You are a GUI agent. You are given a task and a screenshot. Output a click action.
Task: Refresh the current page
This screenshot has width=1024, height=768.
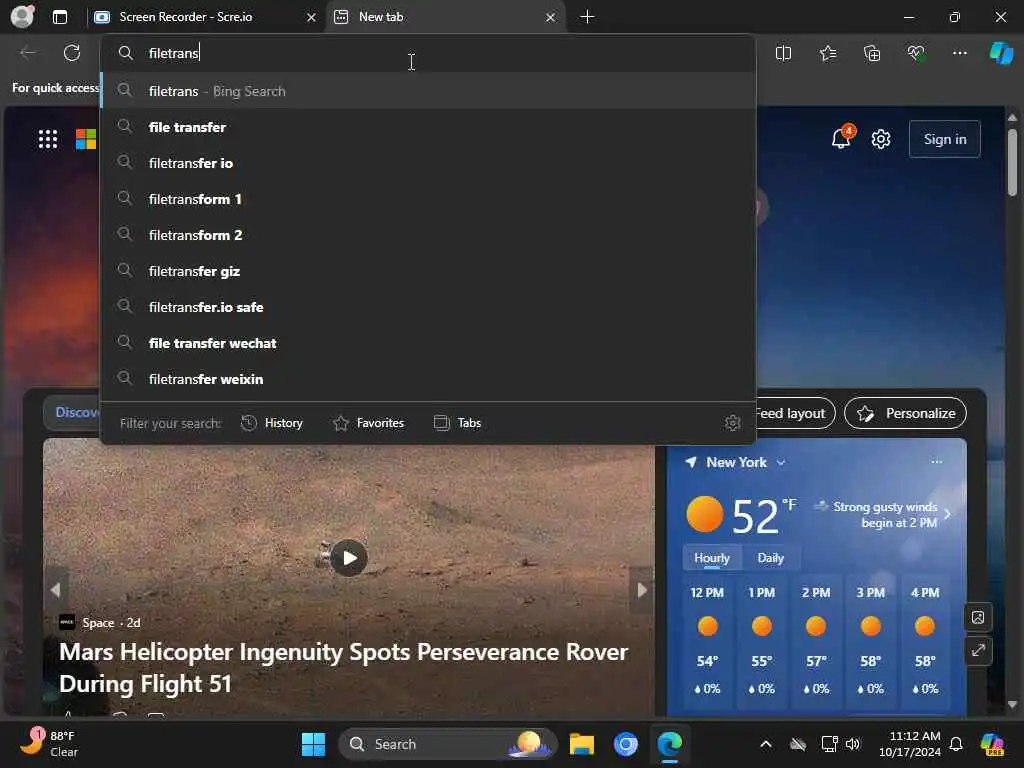click(72, 53)
